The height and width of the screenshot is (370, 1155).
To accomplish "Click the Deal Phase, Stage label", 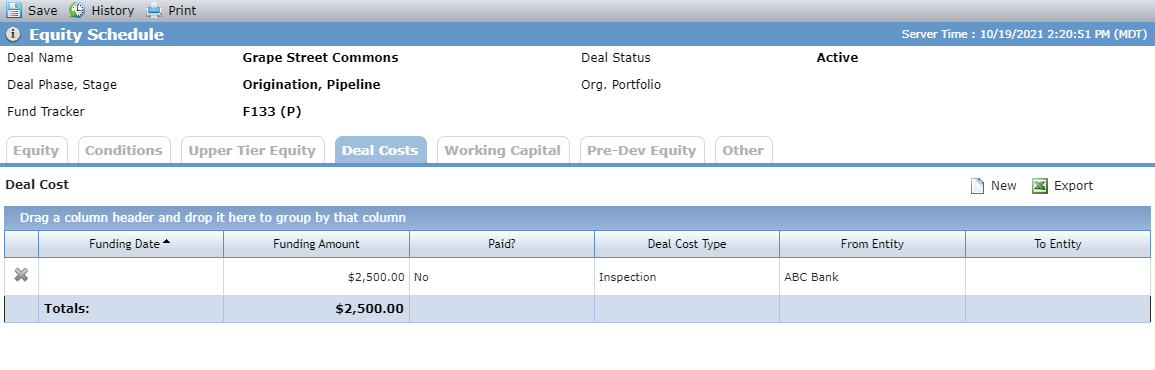I will pyautogui.click(x=62, y=85).
